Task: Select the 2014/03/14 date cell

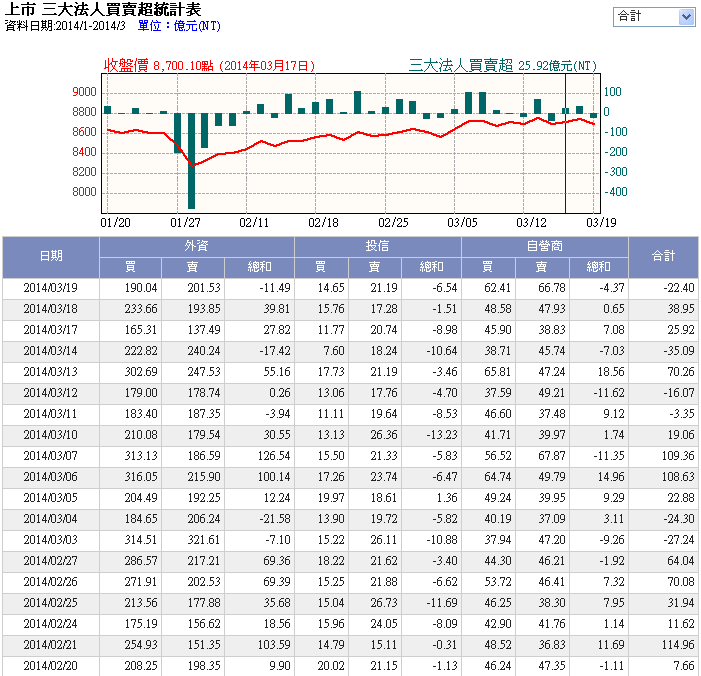Action: [x=51, y=351]
